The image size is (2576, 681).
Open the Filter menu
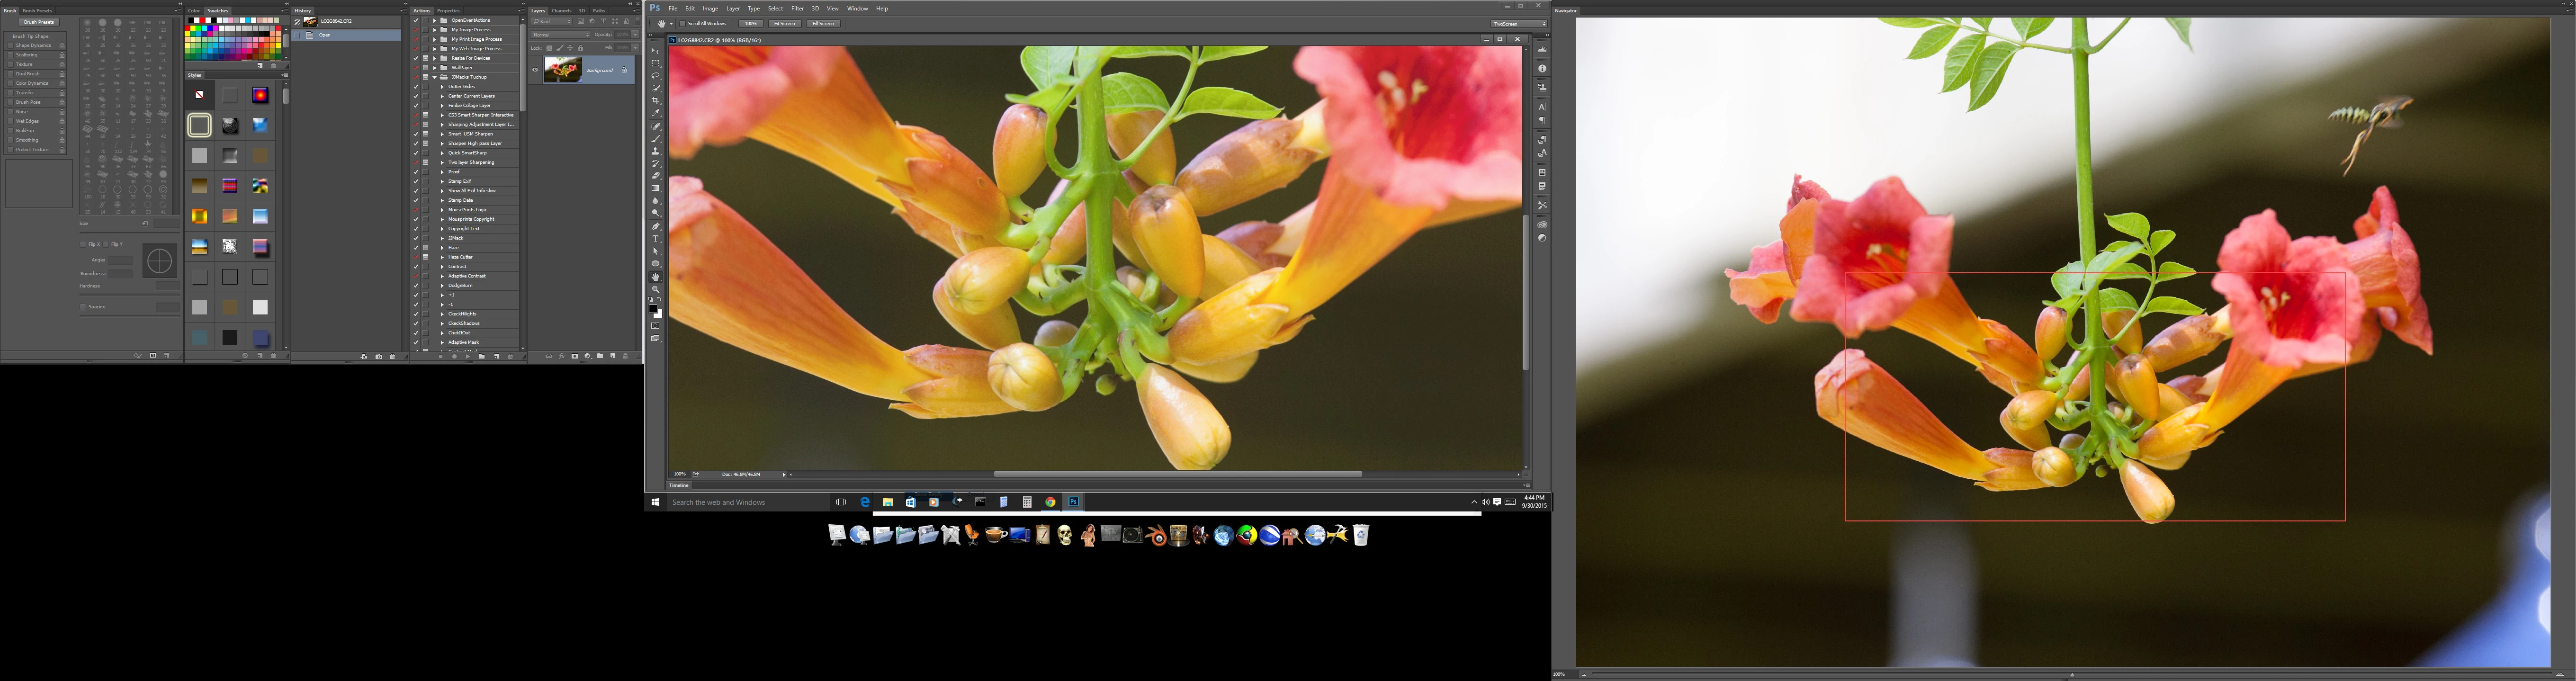797,8
